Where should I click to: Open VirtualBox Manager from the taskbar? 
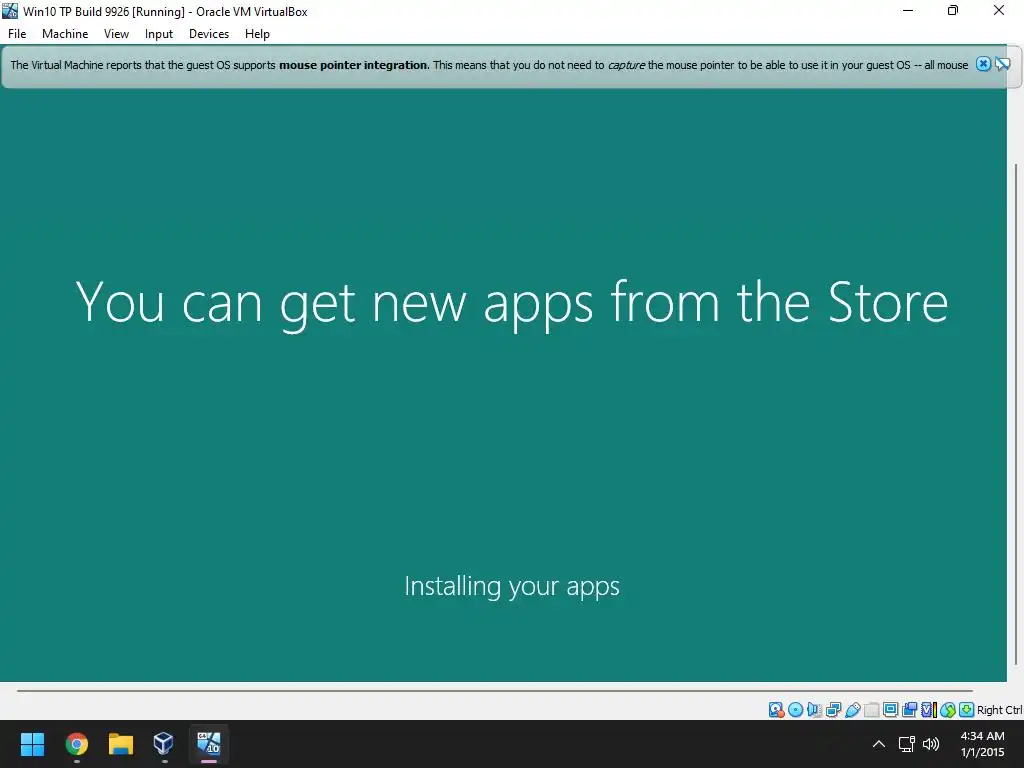163,744
